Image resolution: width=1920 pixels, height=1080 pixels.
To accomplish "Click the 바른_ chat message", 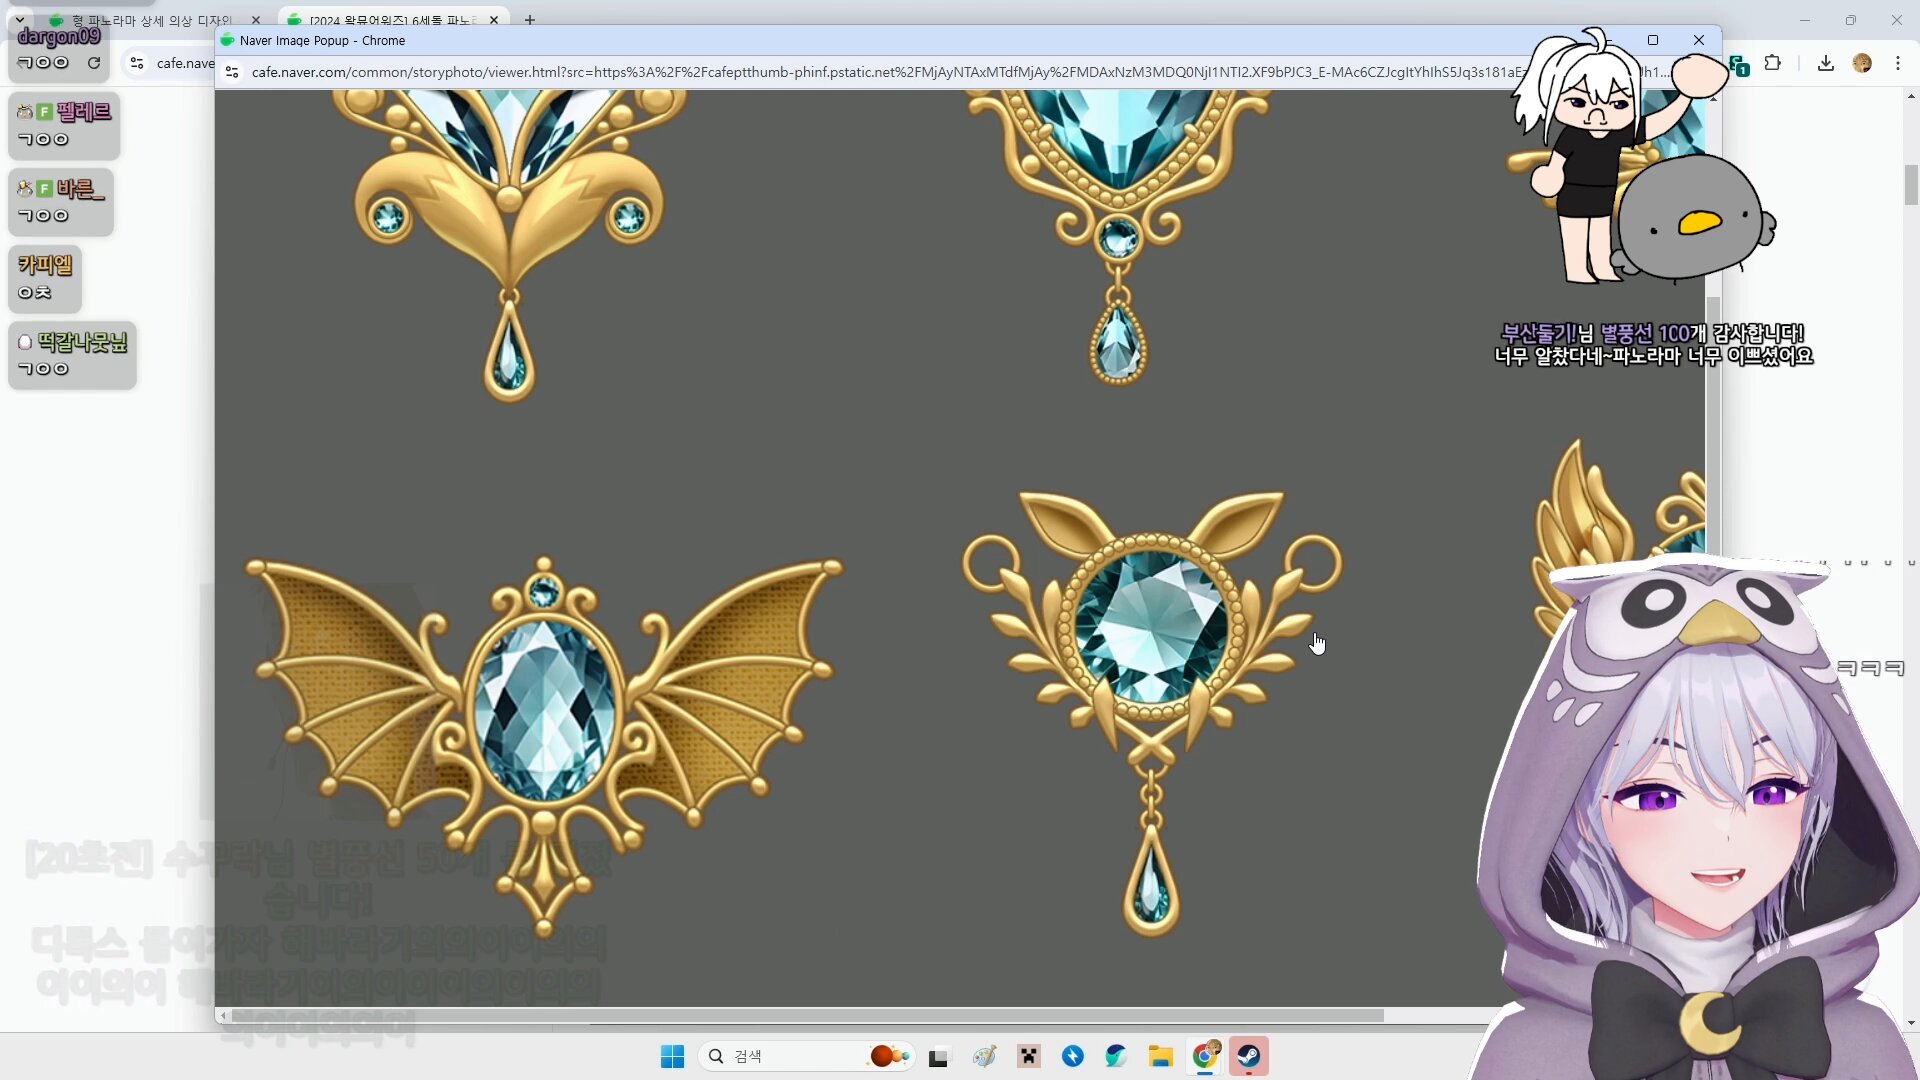I will [61, 202].
